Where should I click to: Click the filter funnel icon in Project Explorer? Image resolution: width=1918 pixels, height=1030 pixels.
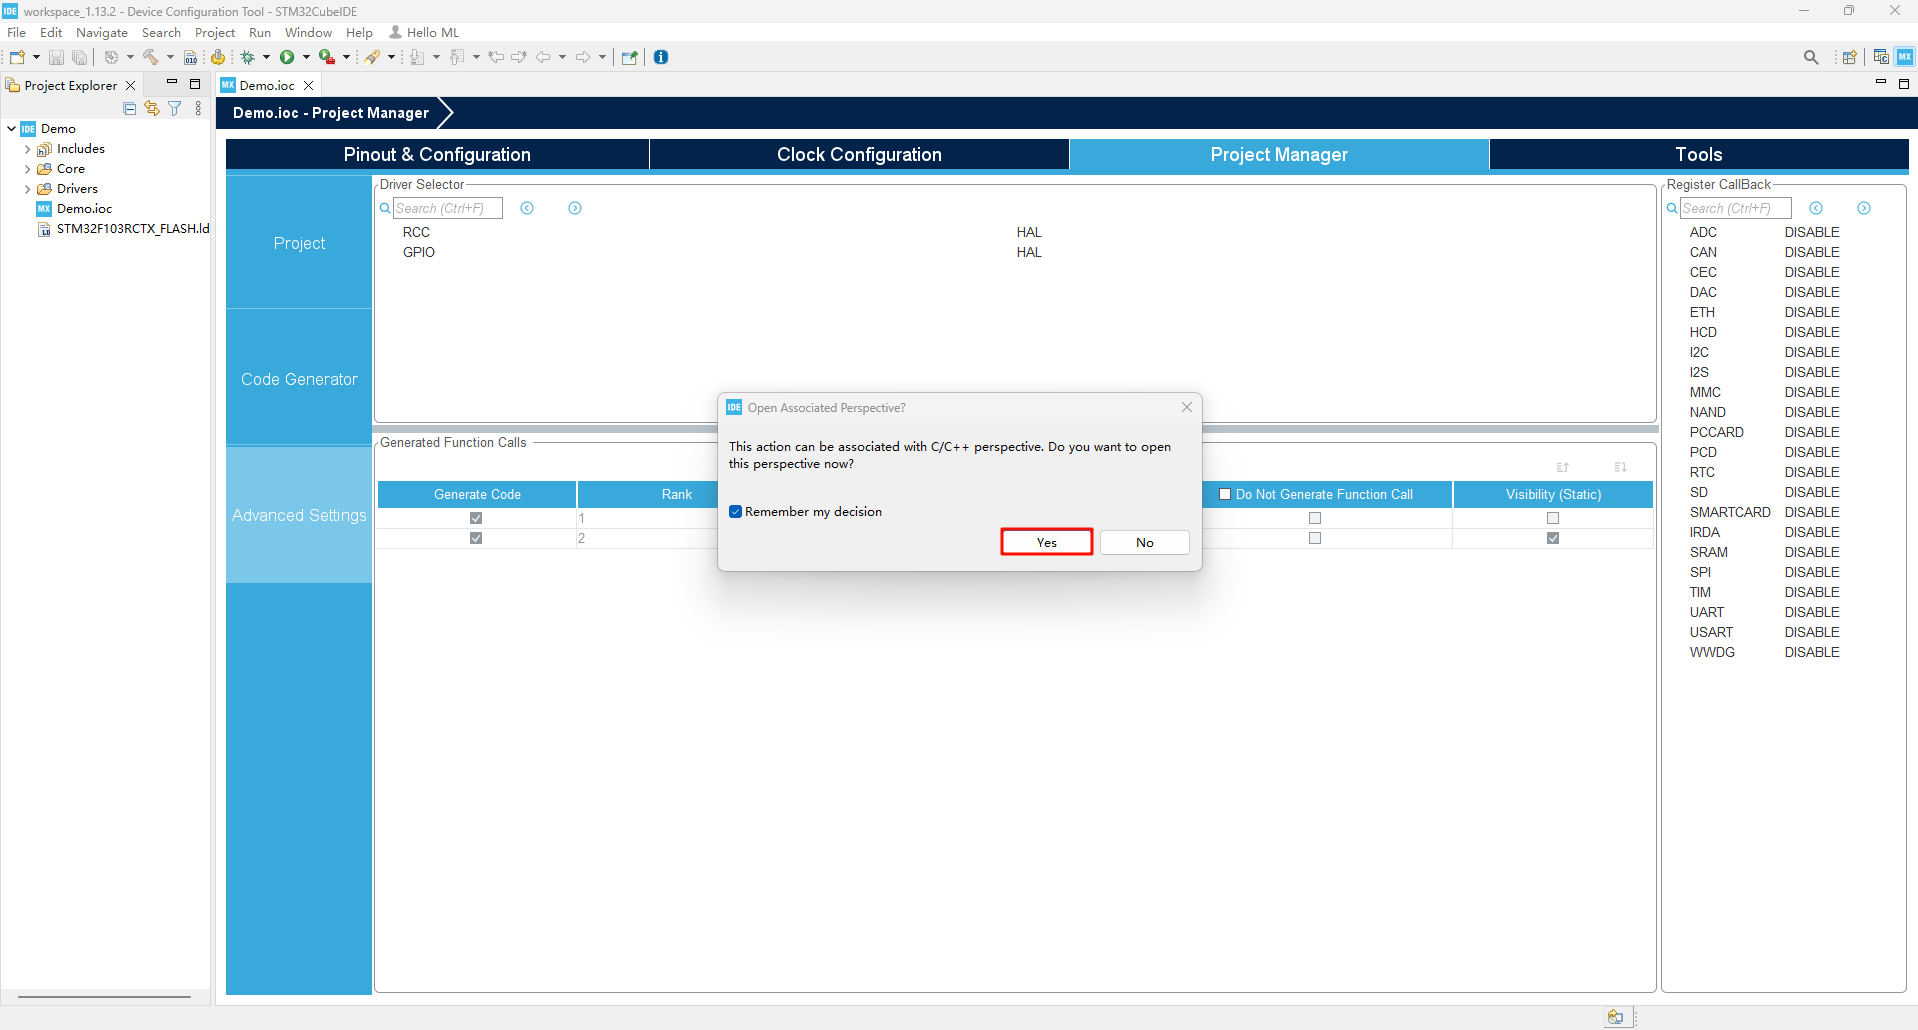(175, 108)
